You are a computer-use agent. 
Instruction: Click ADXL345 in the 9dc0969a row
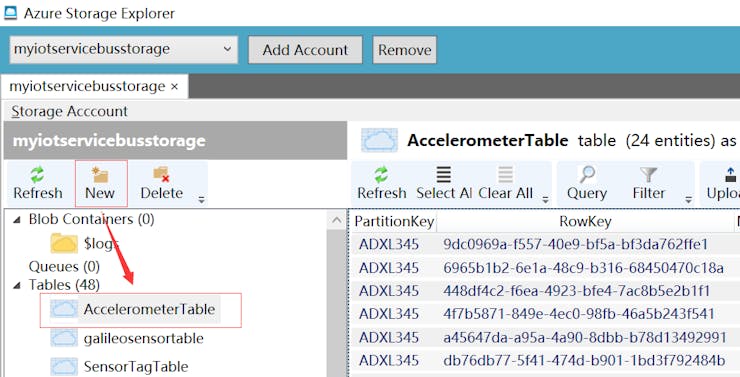click(x=388, y=244)
